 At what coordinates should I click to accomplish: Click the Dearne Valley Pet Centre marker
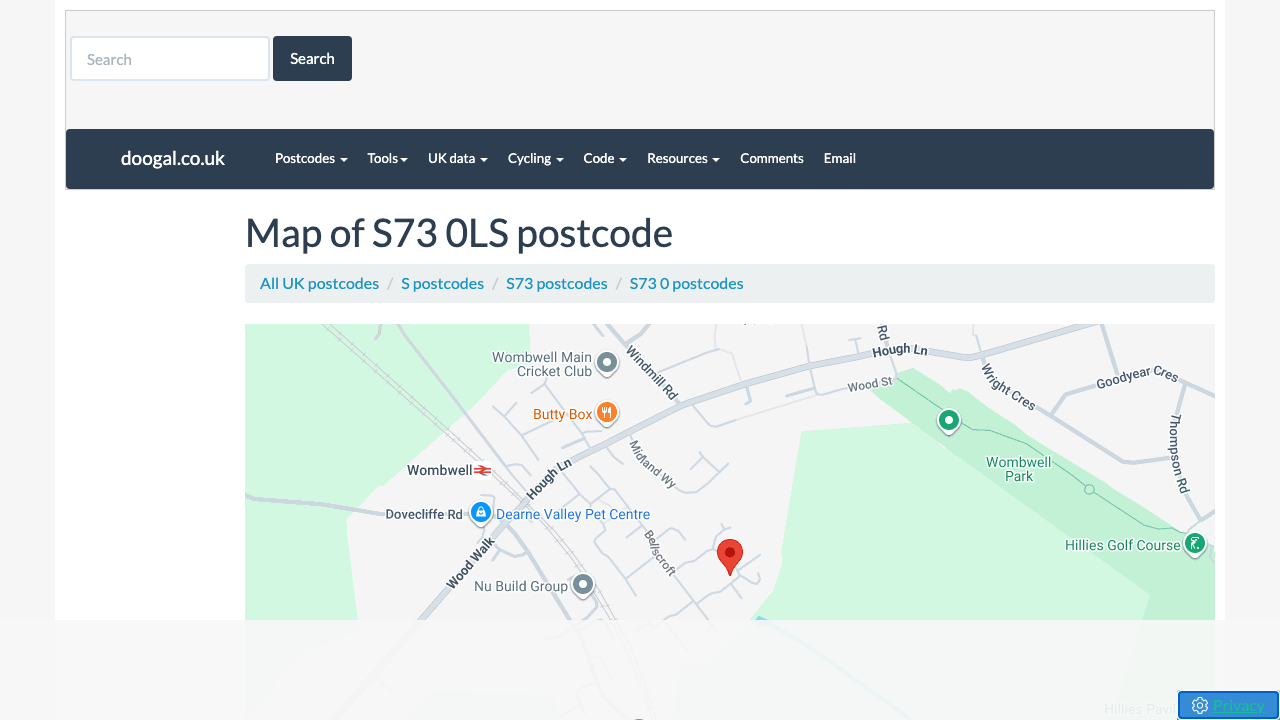coord(481,513)
